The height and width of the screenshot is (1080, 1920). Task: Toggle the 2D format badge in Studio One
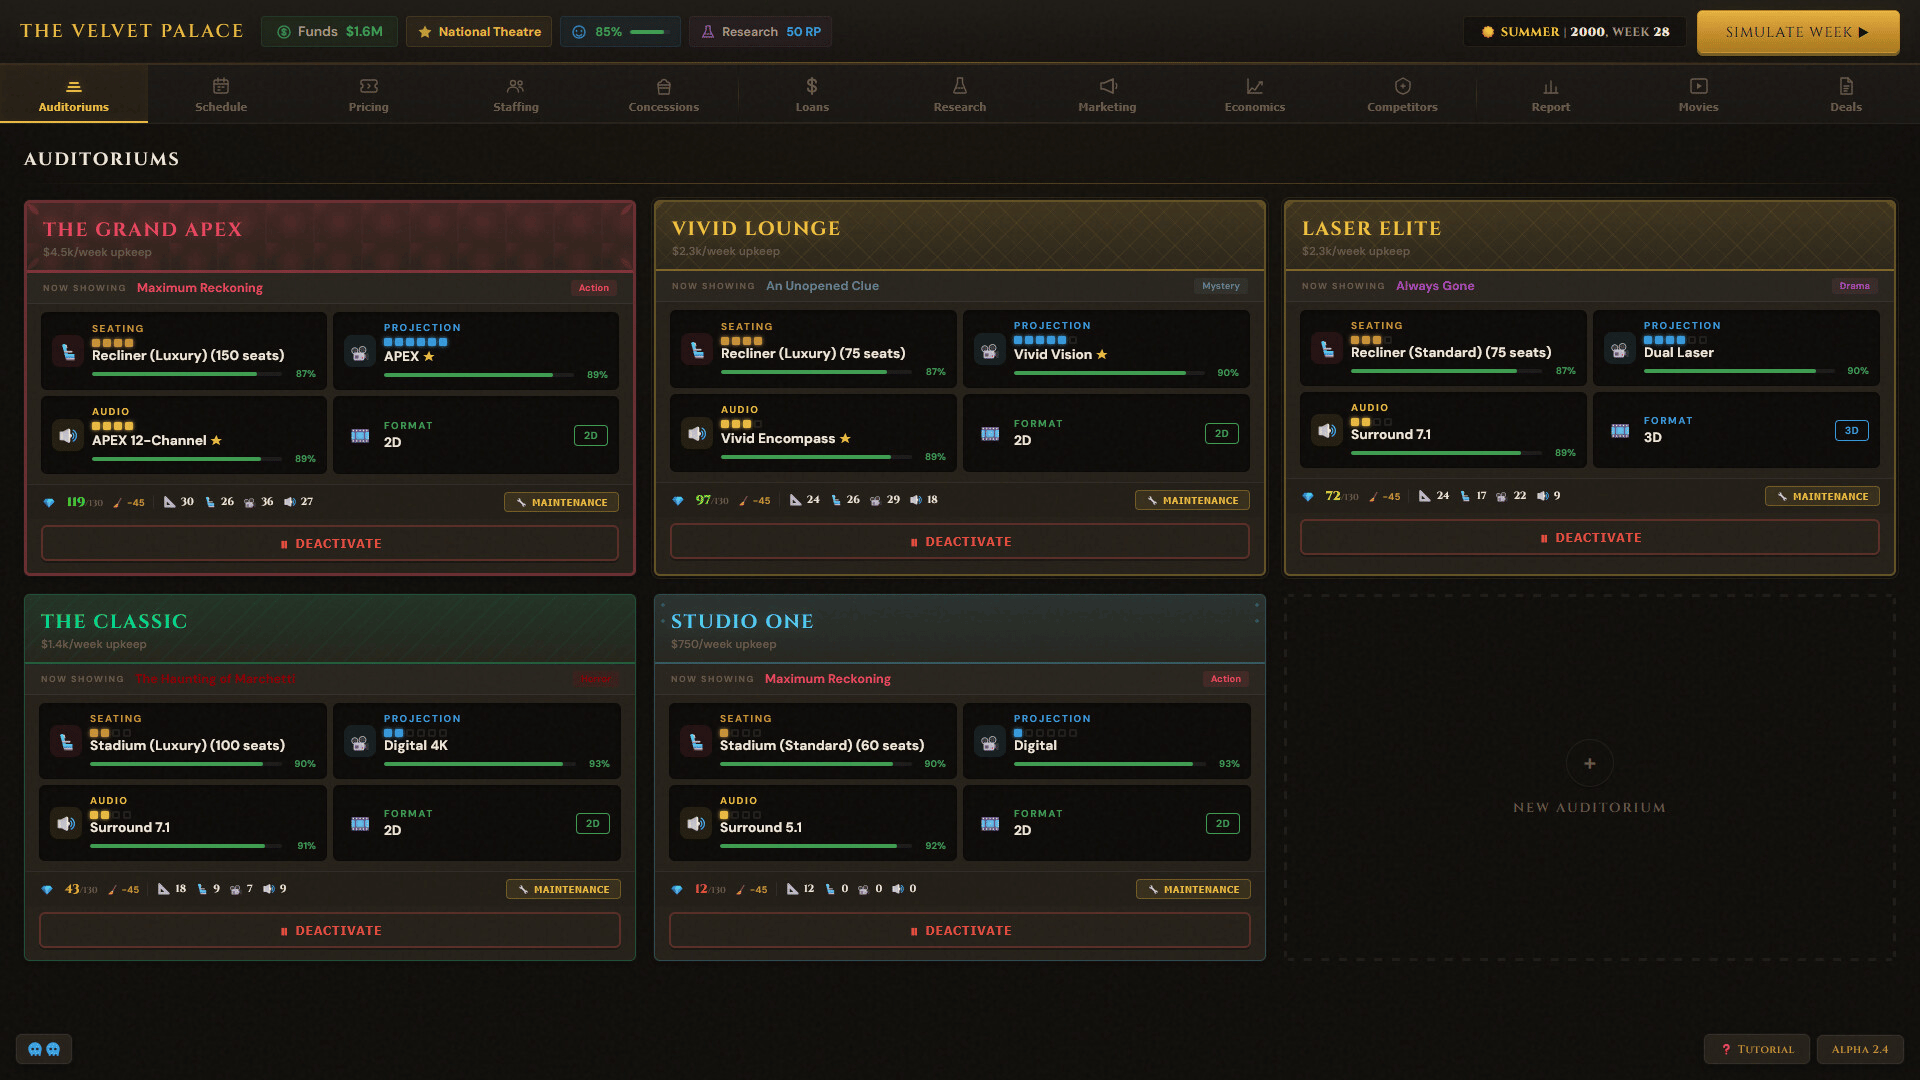tap(1222, 824)
